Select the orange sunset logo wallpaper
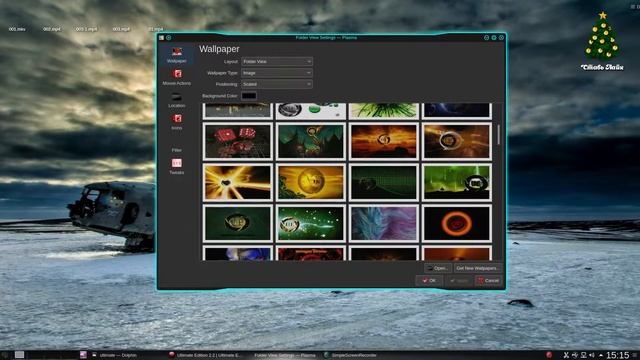The width and height of the screenshot is (640, 360). click(384, 141)
